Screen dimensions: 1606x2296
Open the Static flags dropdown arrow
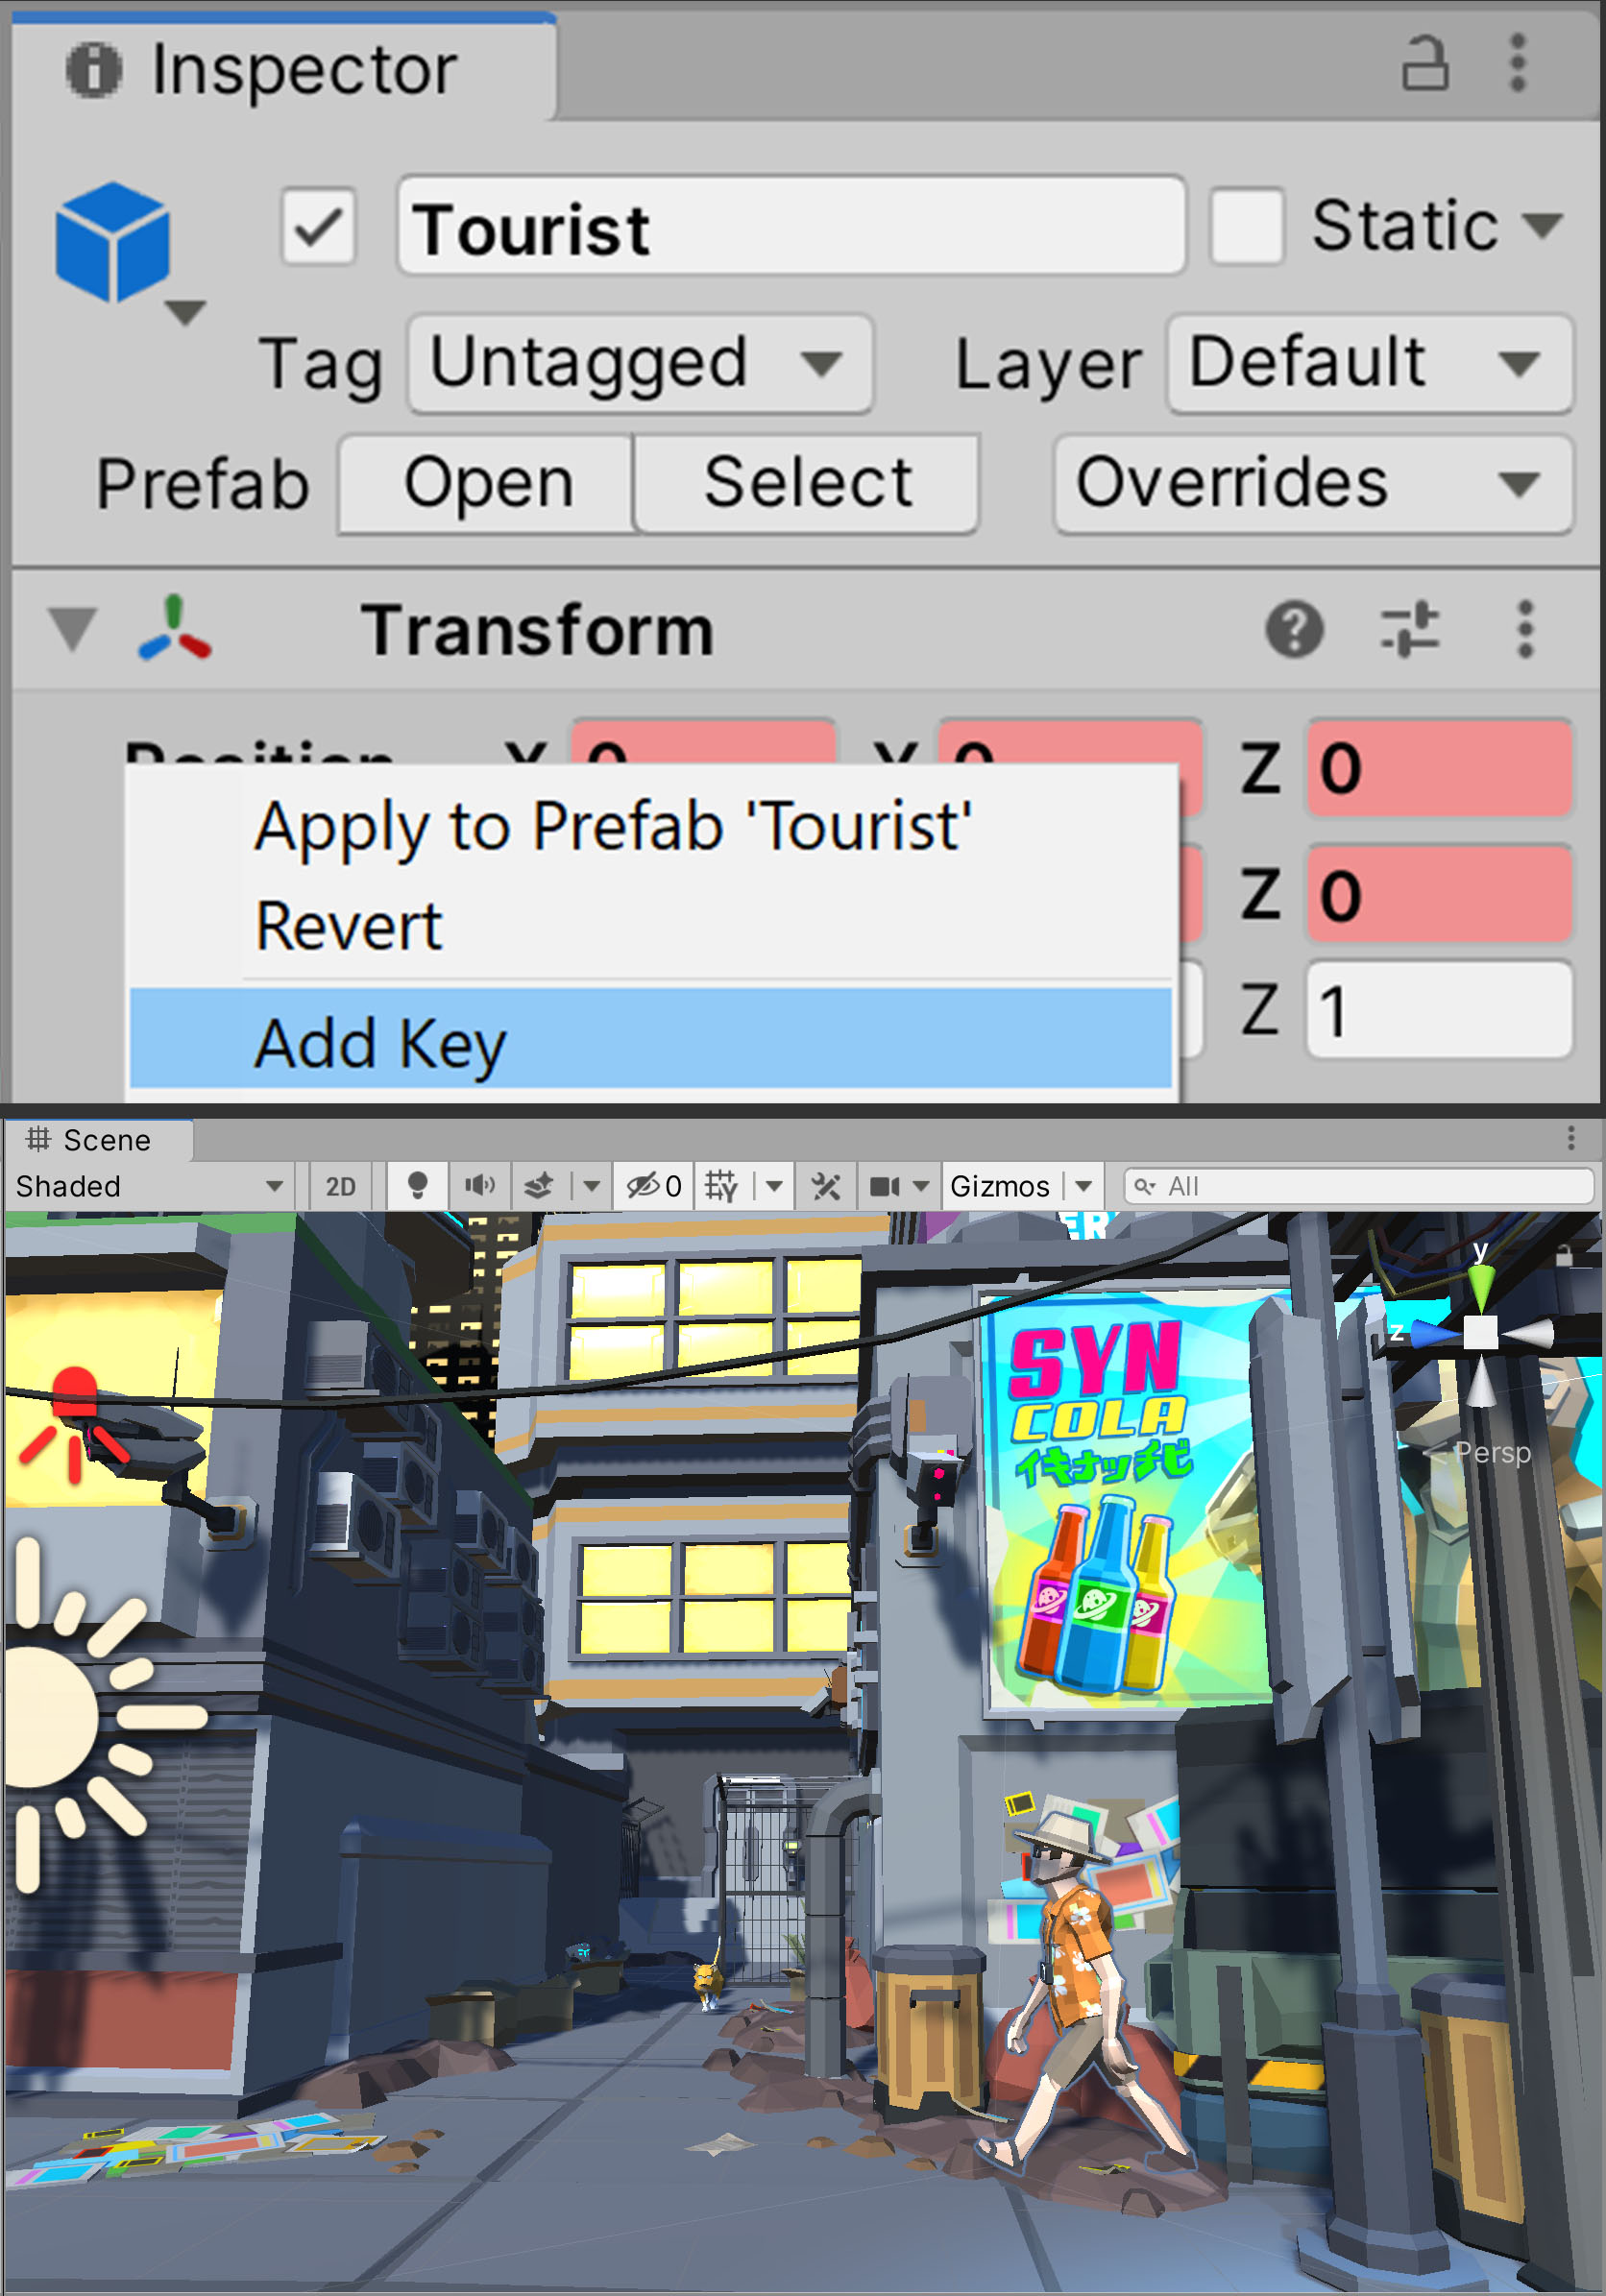[x=1543, y=226]
